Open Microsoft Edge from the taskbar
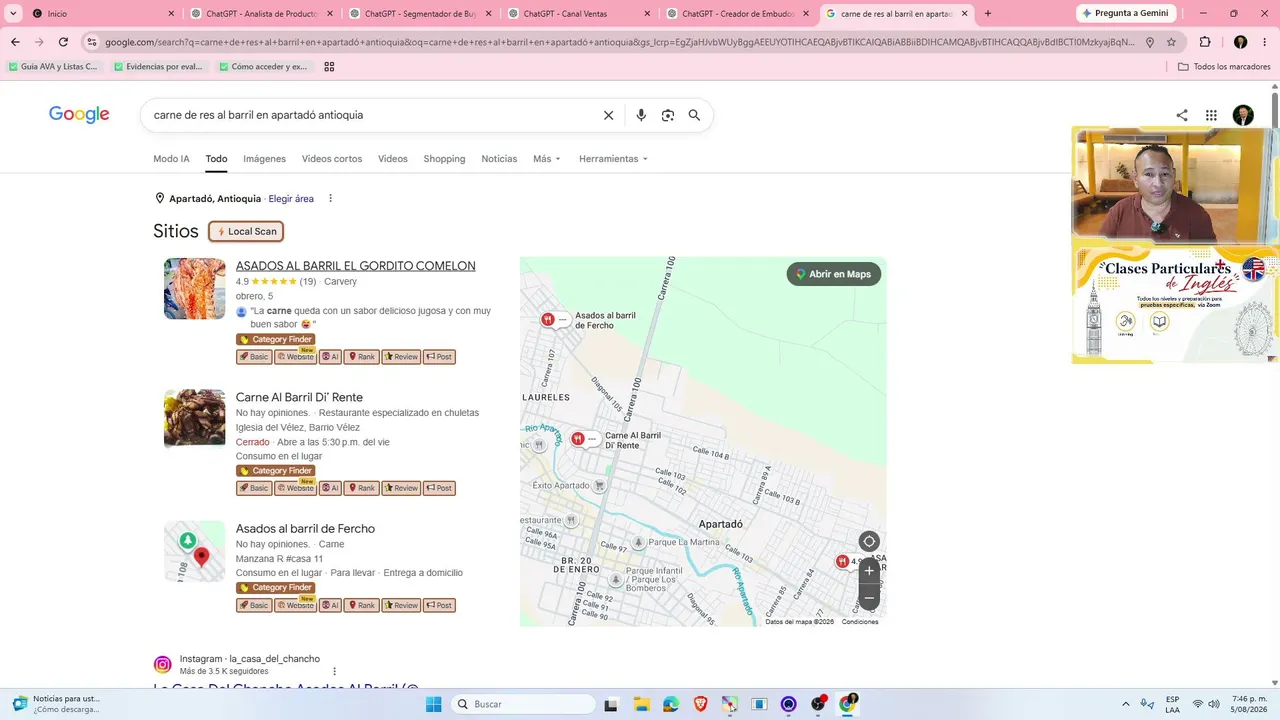Screen dimensions: 1280x720 tap(671, 704)
